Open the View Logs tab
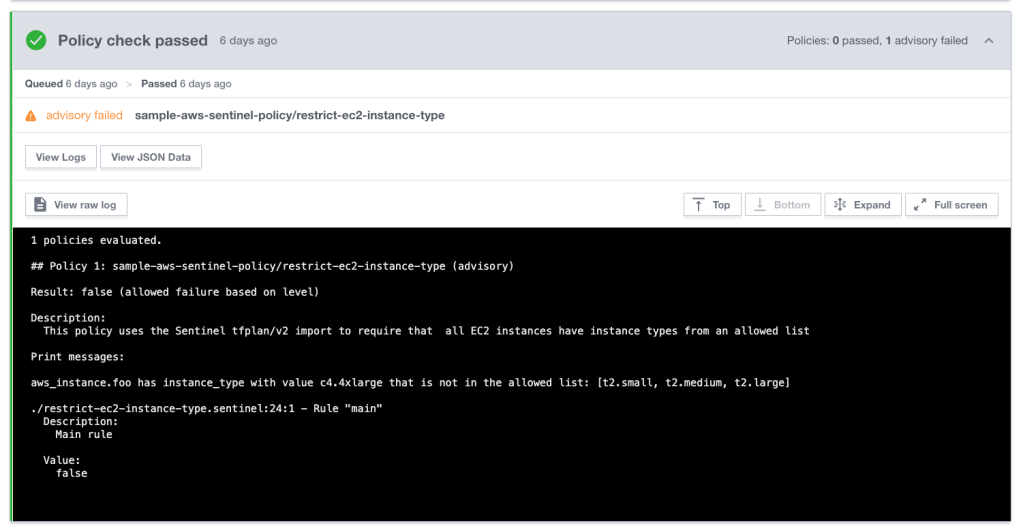Viewport: 1023px width, 530px height. pyautogui.click(x=61, y=157)
